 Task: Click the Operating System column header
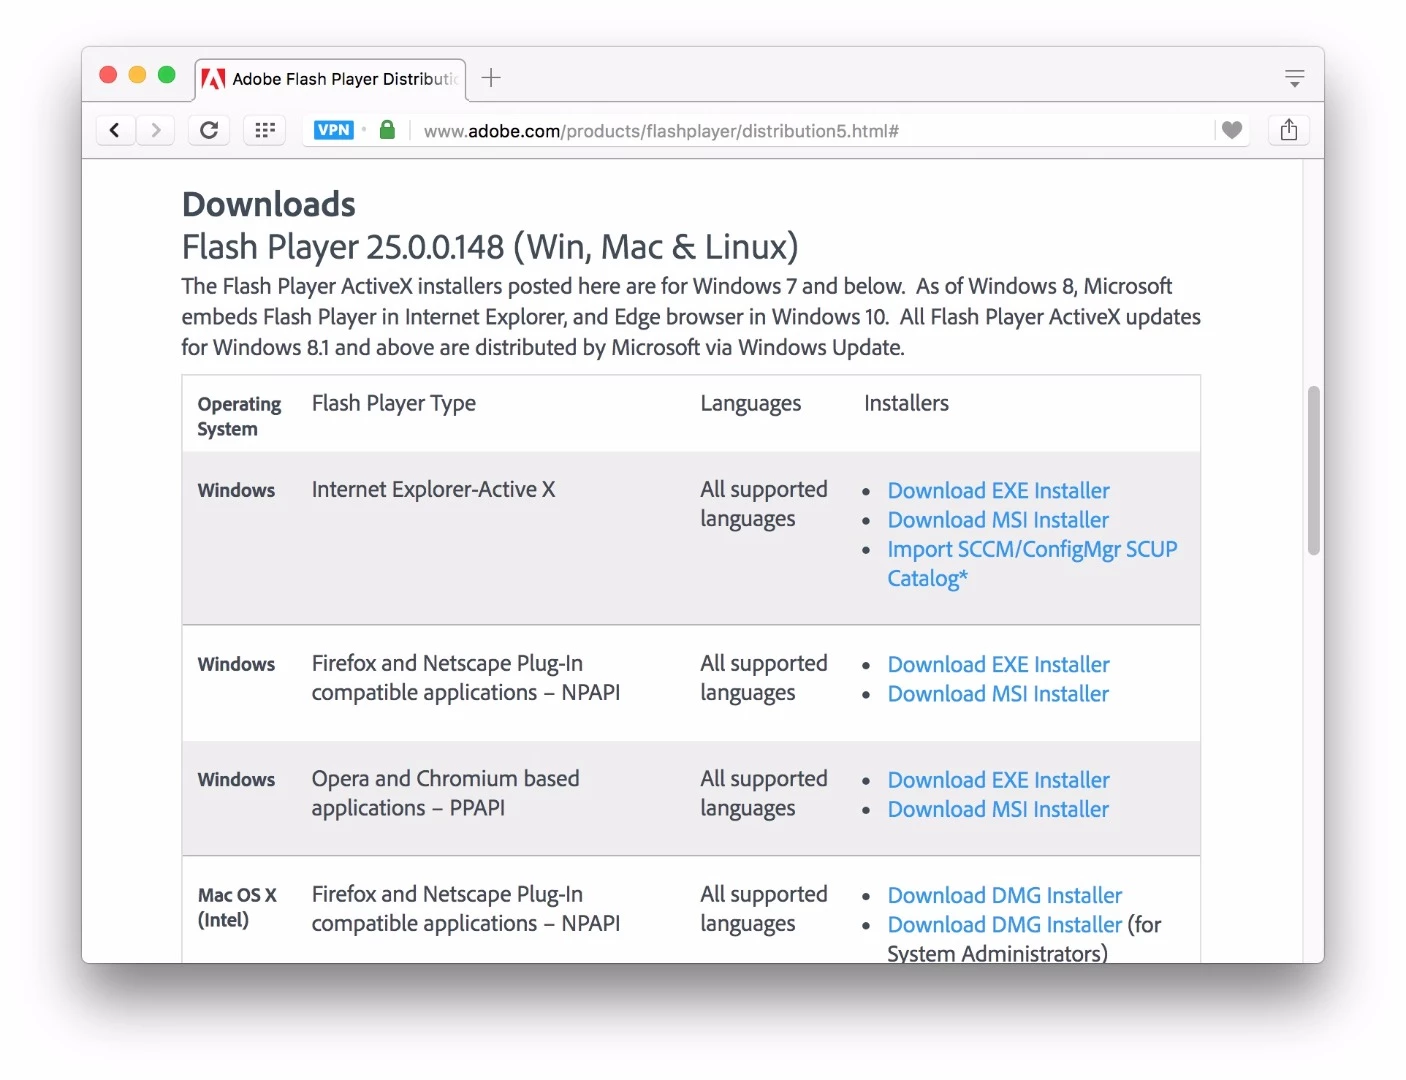point(239,416)
